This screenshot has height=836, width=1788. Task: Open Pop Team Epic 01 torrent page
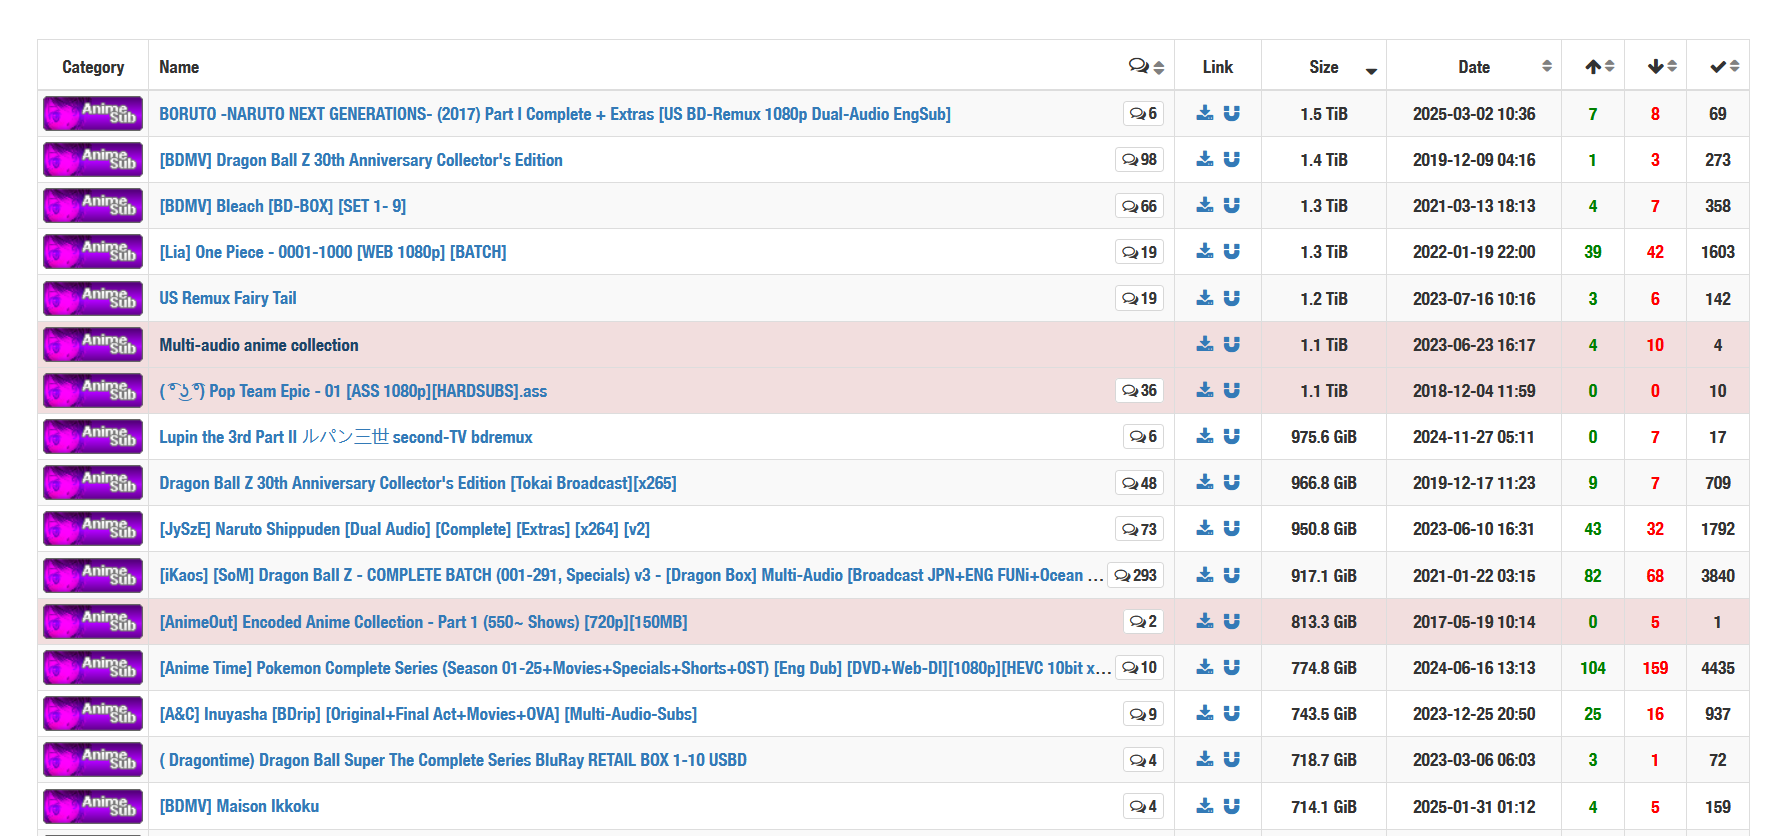tap(353, 391)
